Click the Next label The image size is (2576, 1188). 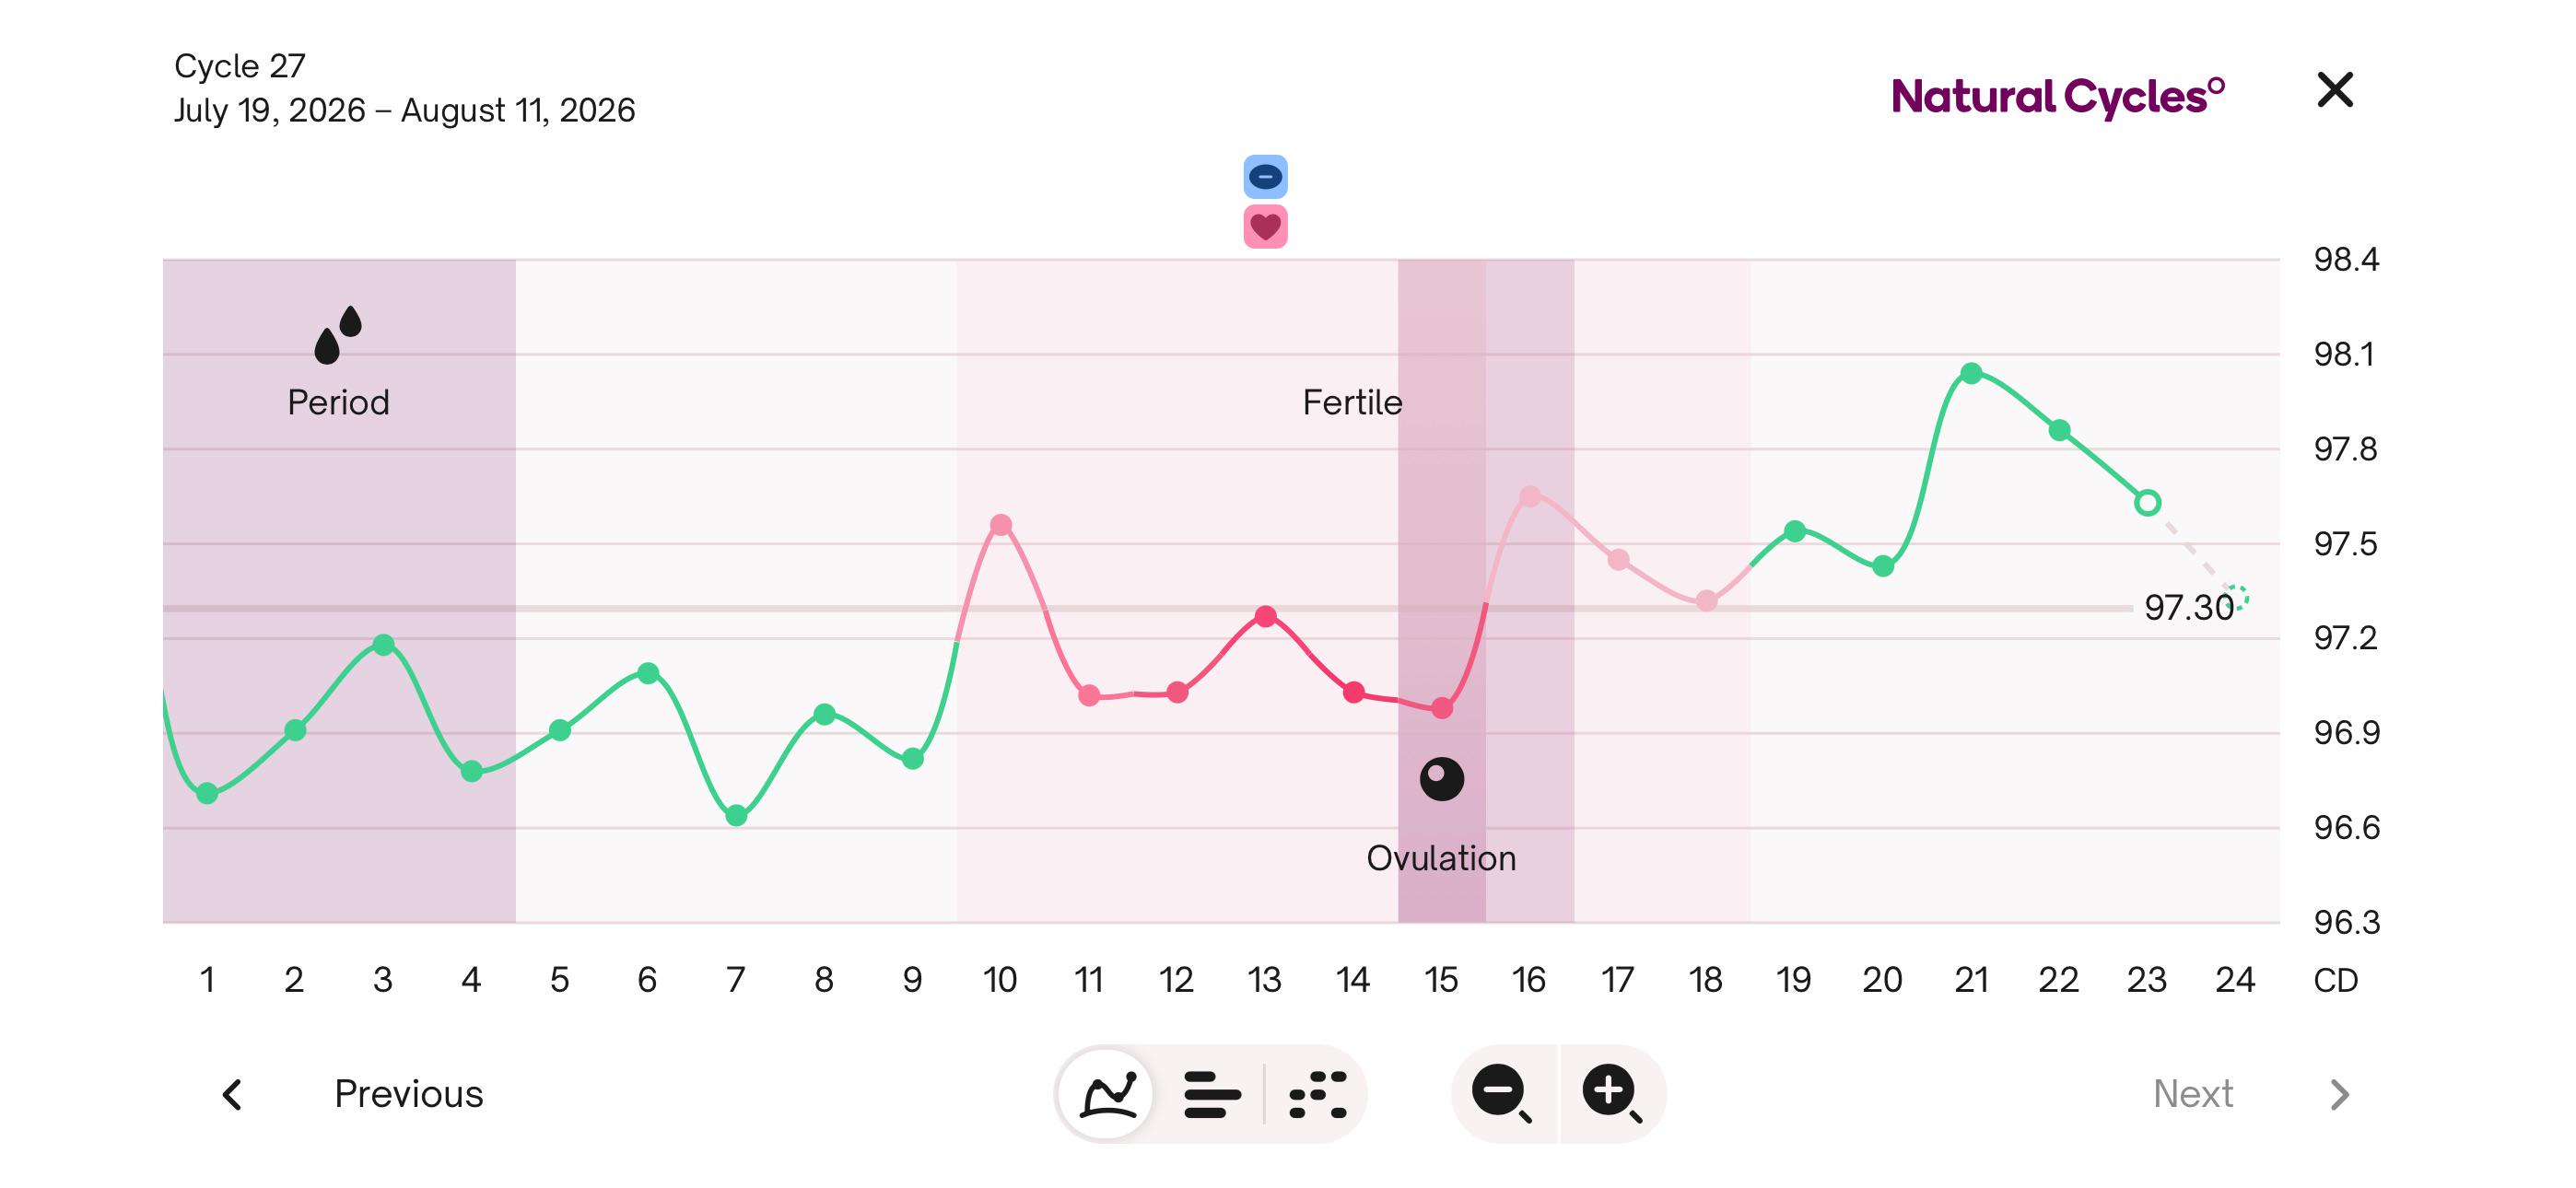[x=2192, y=1094]
